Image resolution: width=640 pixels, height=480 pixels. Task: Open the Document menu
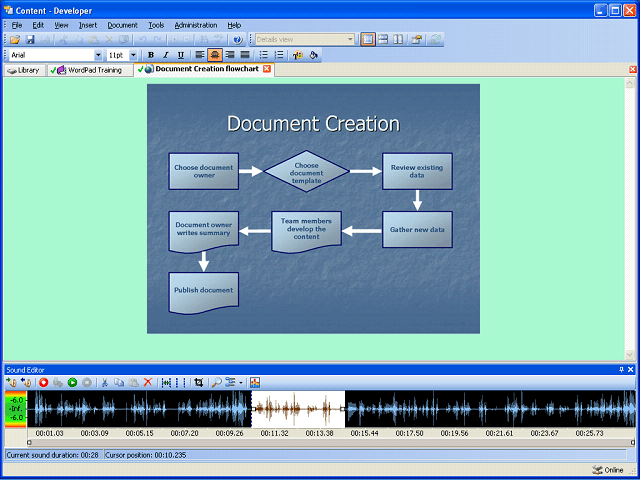click(x=122, y=25)
